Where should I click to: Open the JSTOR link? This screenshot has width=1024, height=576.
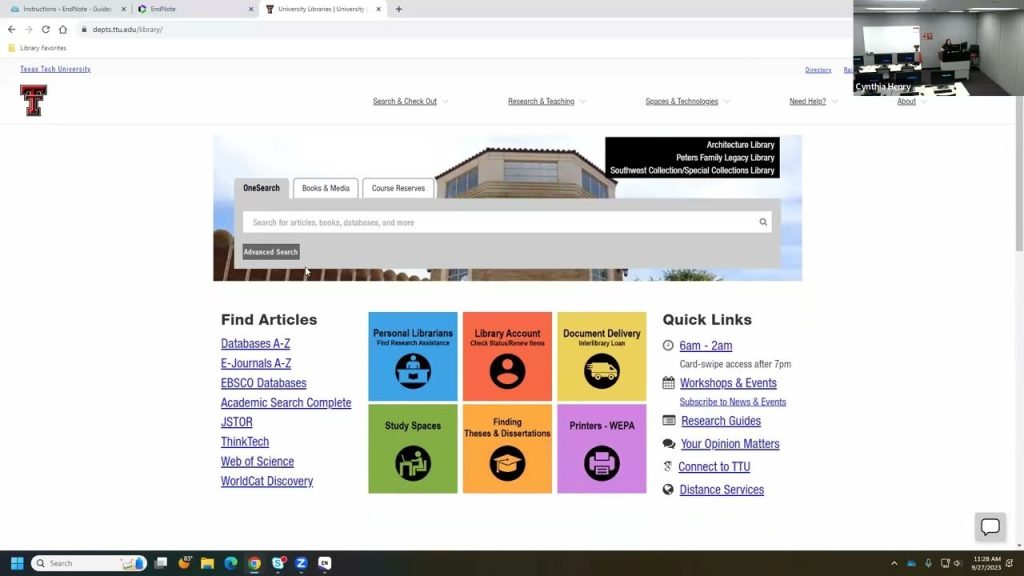coord(236,422)
